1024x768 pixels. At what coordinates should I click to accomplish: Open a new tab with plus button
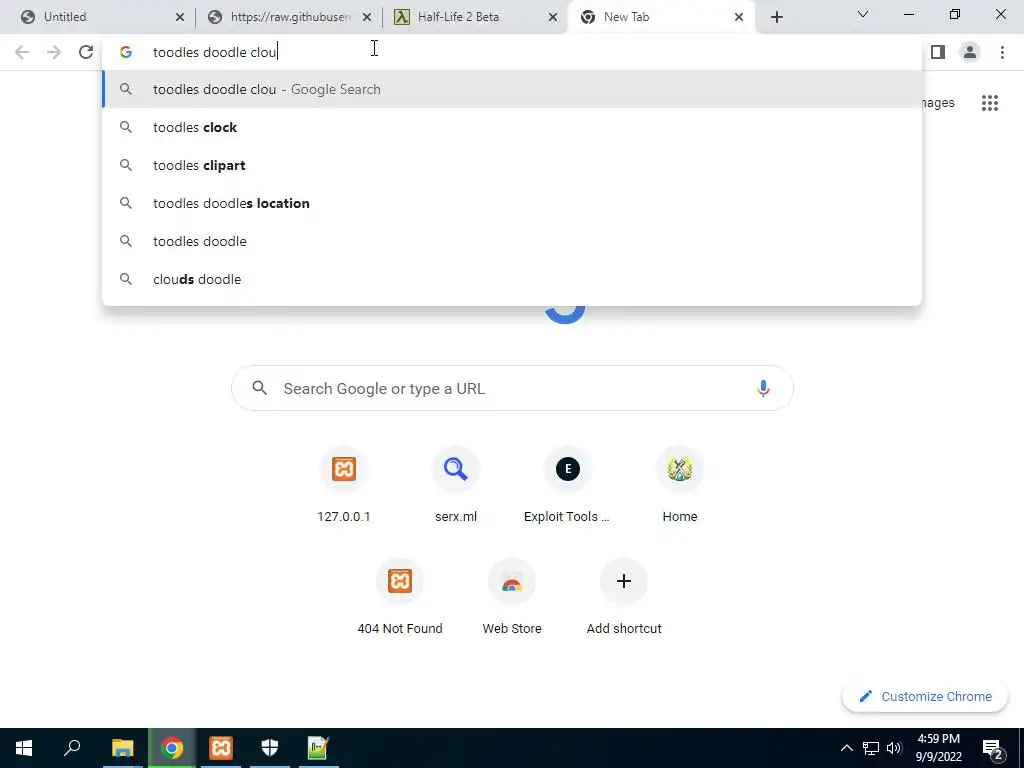click(x=776, y=17)
